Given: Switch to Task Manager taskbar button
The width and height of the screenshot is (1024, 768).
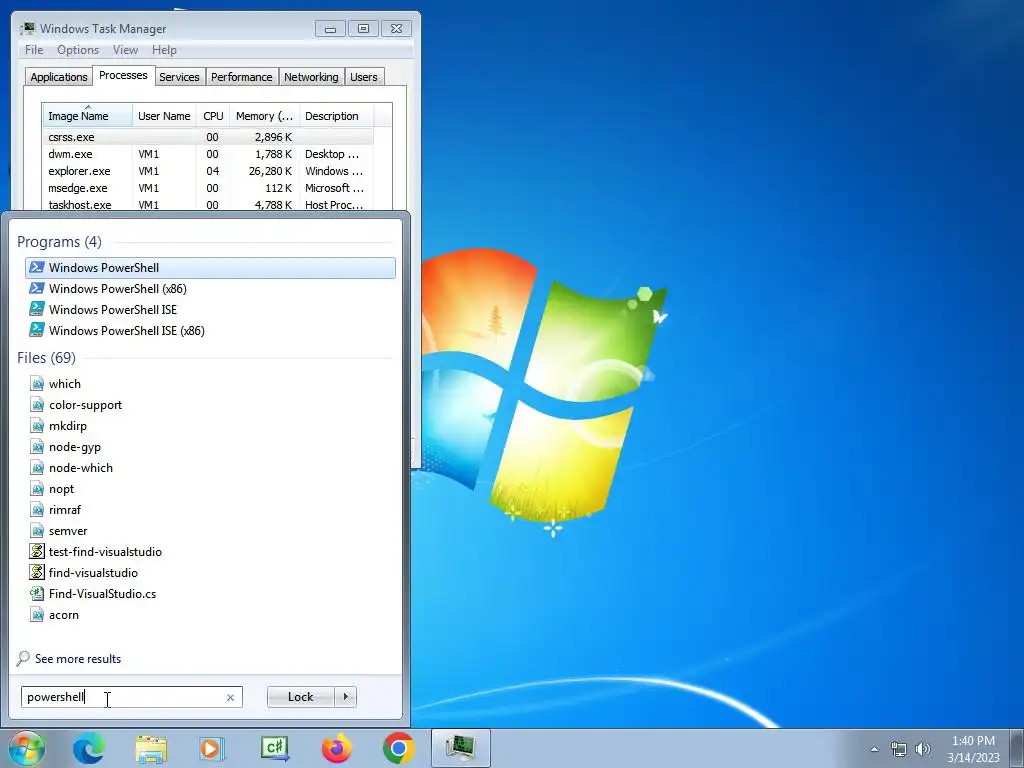Looking at the screenshot, I should 460,748.
